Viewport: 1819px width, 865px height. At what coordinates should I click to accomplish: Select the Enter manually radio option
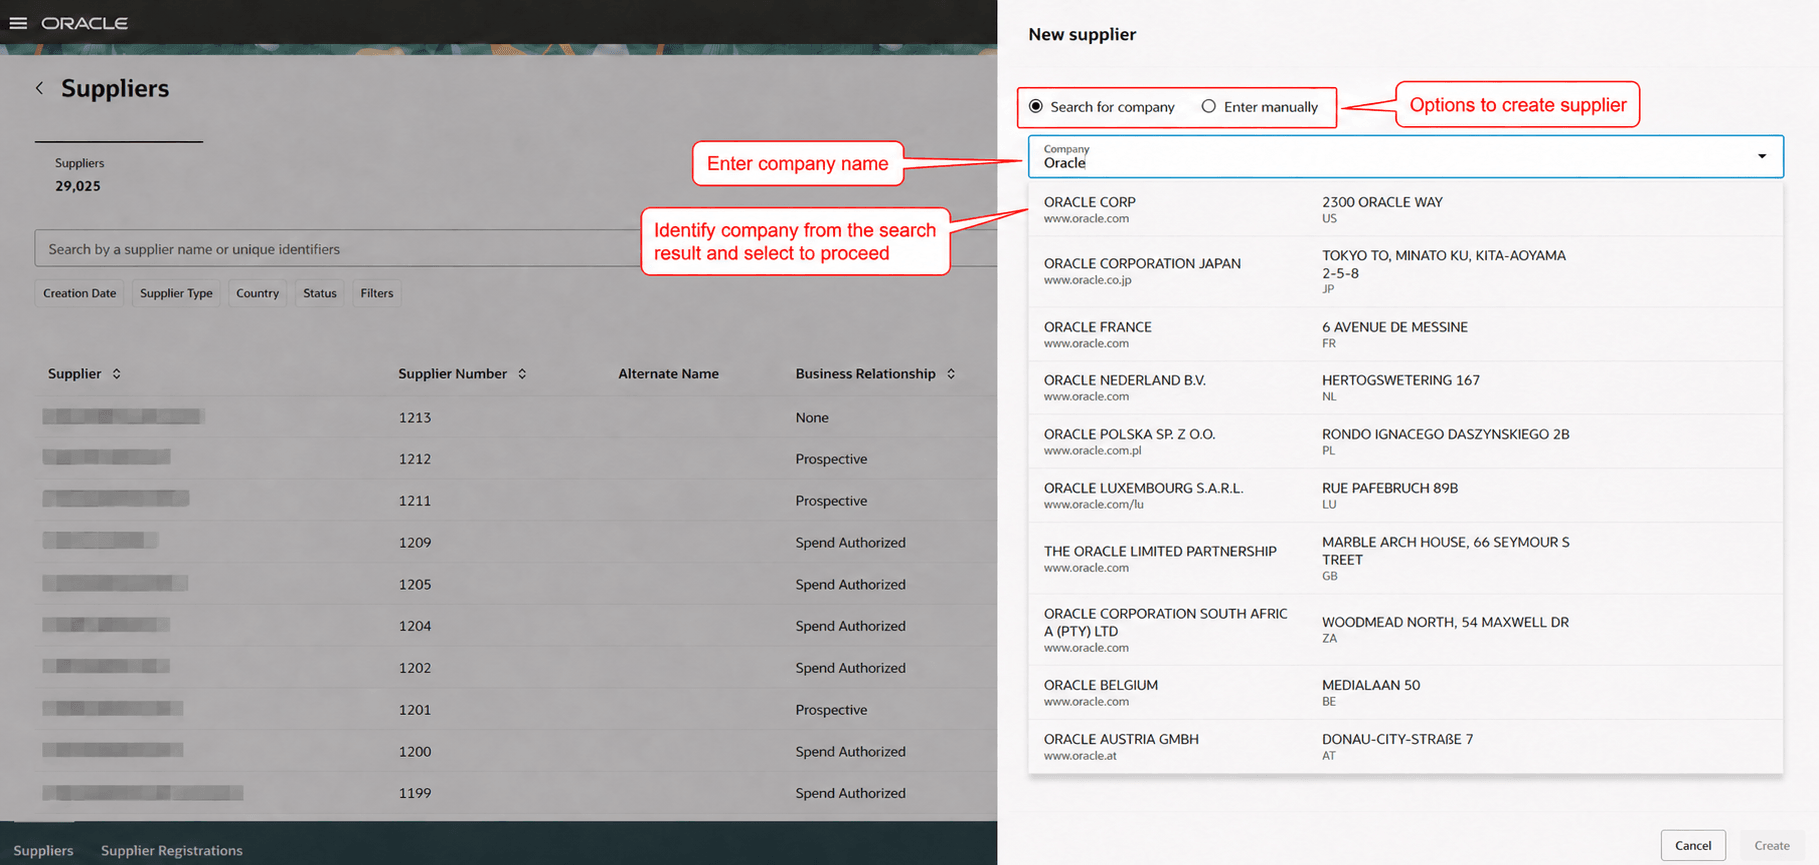(x=1209, y=106)
